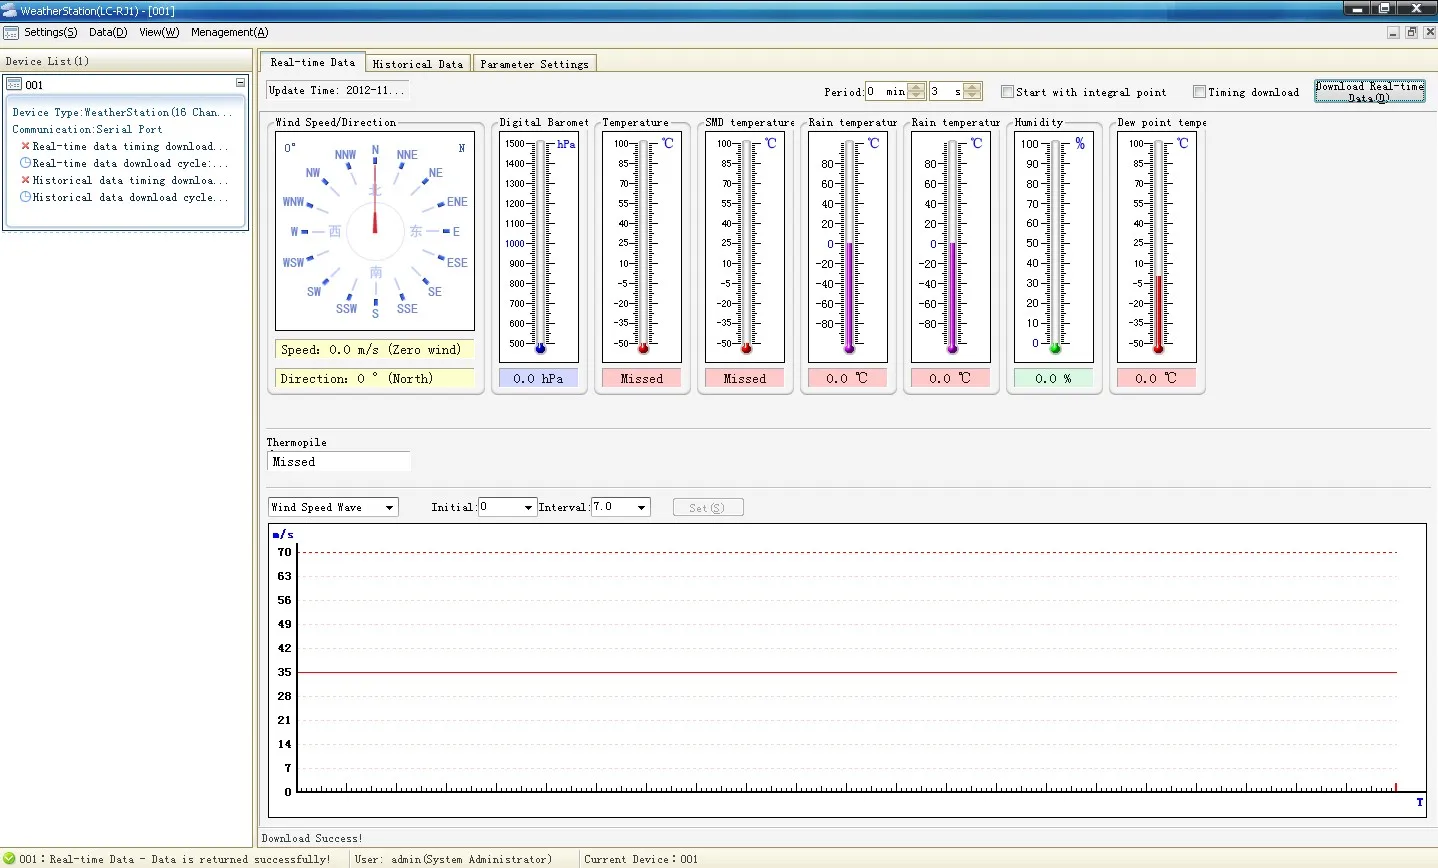Click the collapse icon on the Device List panel
1438x868 pixels.
(238, 83)
